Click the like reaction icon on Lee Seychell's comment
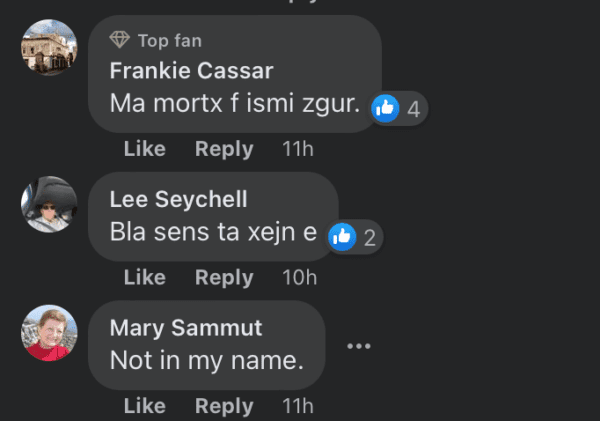Image resolution: width=600 pixels, height=421 pixels. click(x=342, y=237)
